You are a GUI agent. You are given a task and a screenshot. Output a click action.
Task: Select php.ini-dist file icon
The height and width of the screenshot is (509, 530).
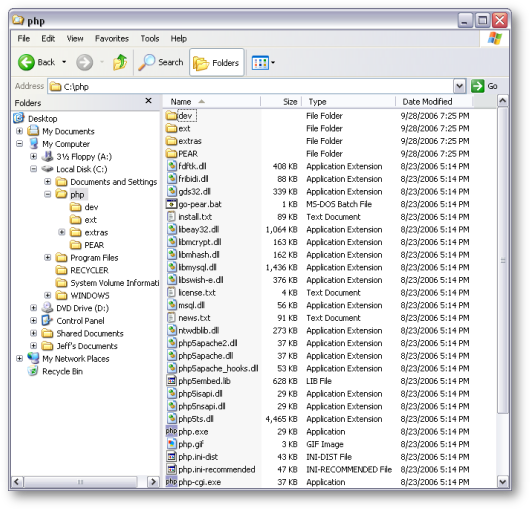(x=172, y=457)
